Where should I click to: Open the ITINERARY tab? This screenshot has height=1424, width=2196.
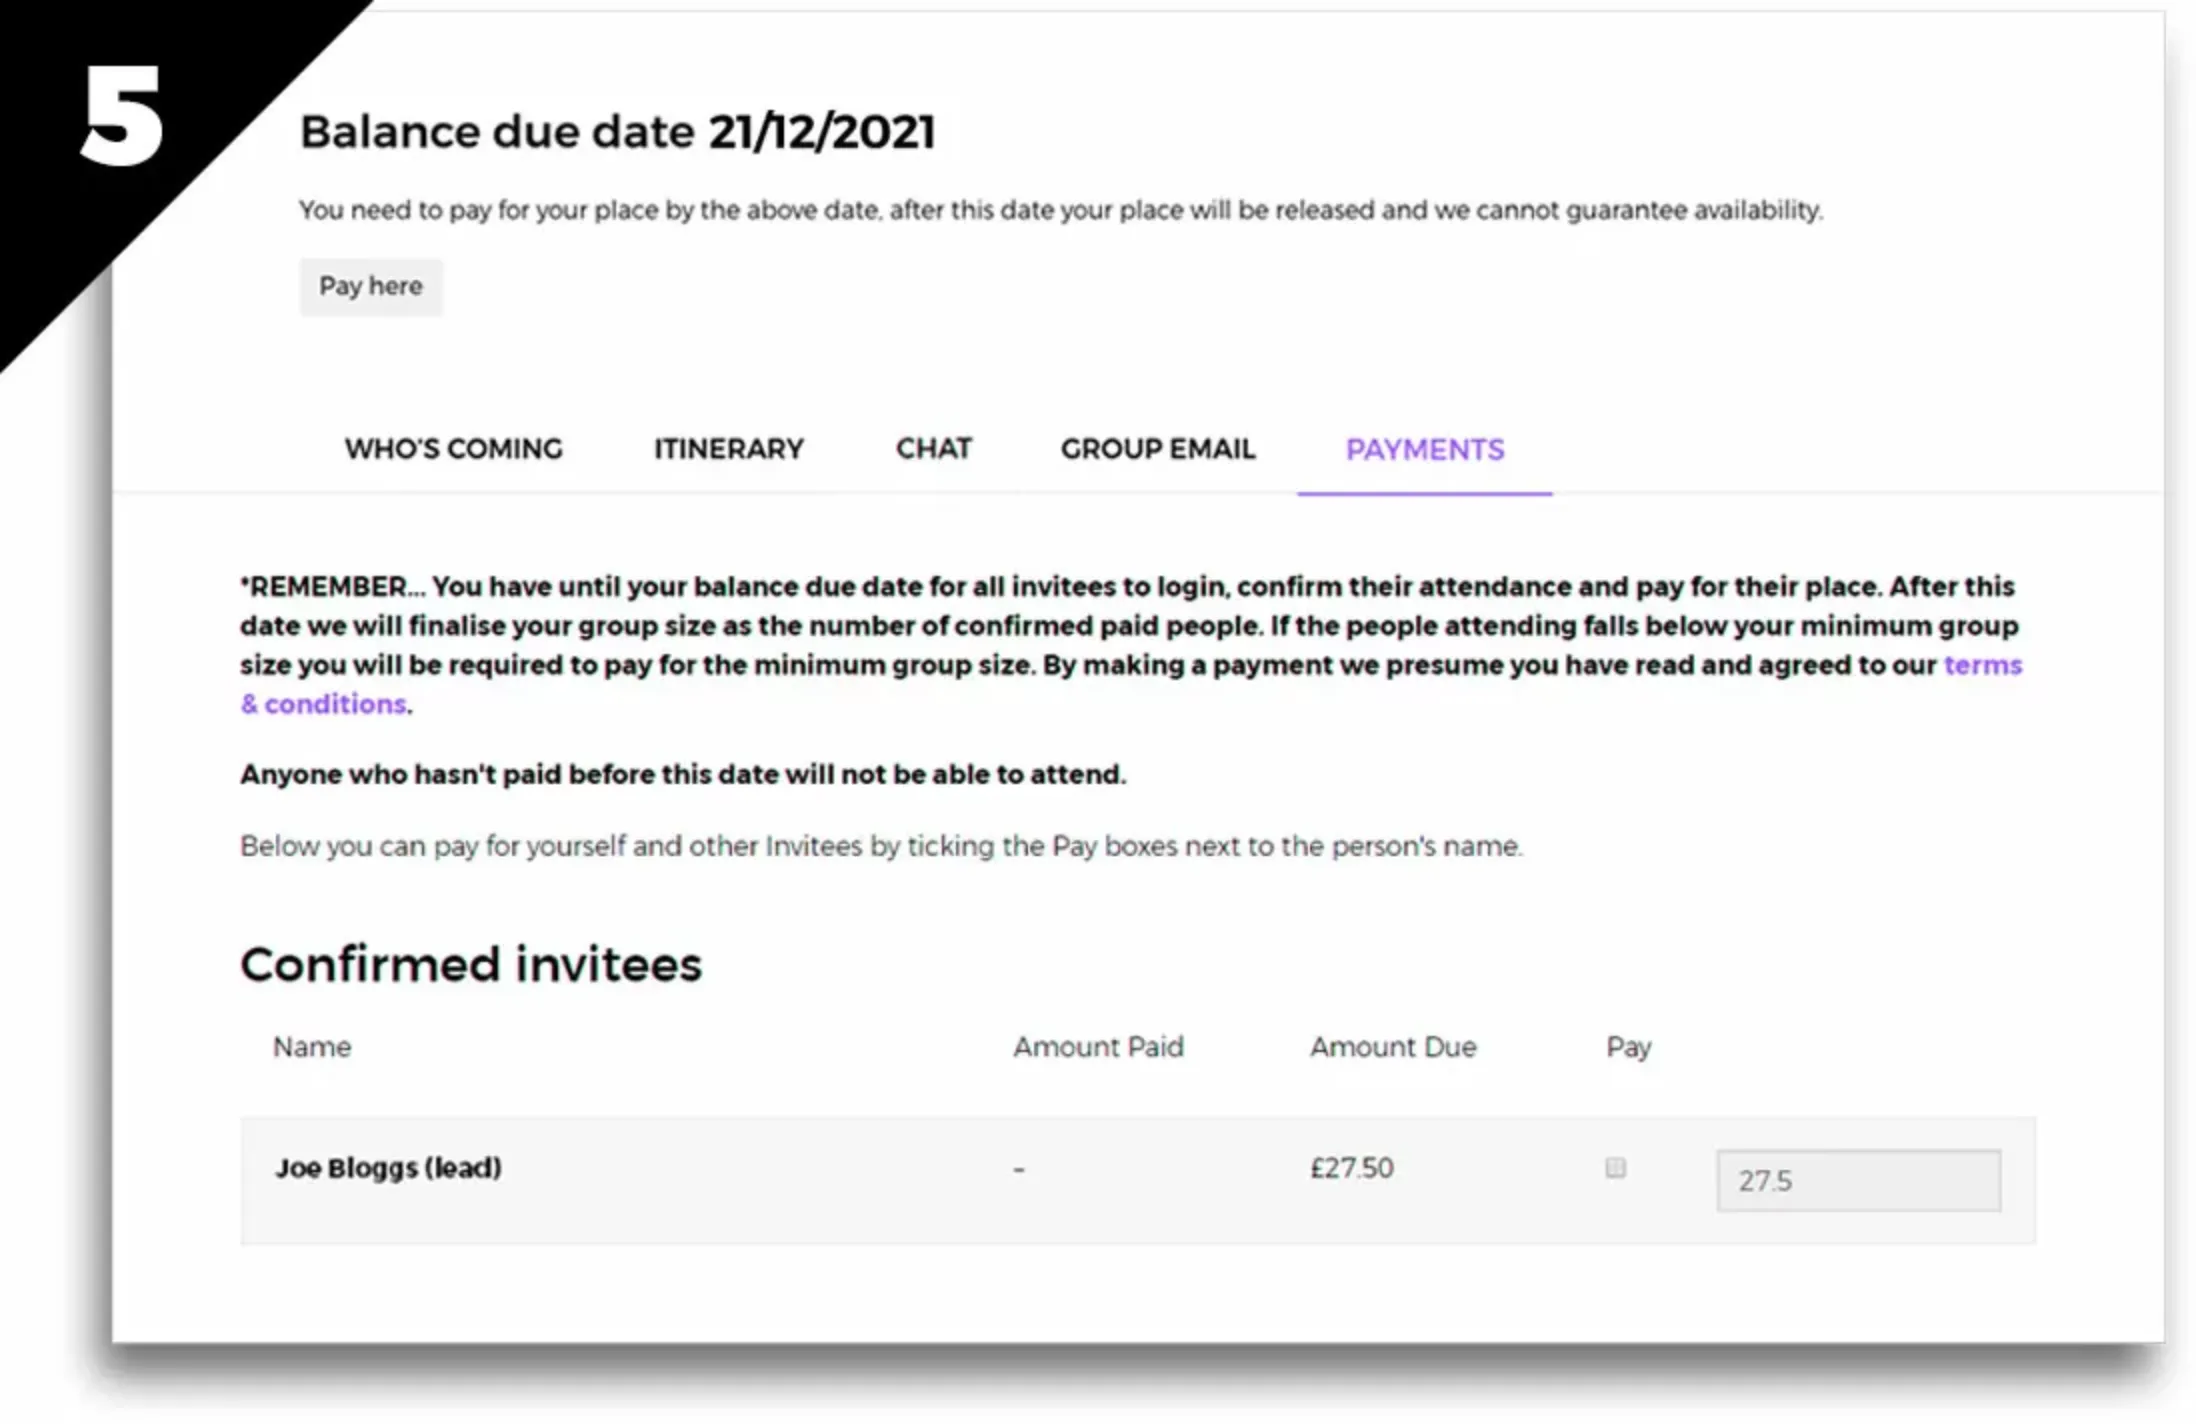click(729, 449)
